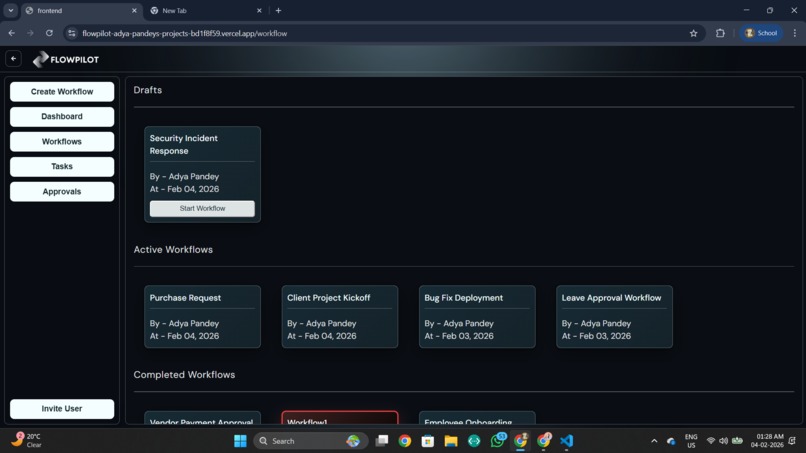The width and height of the screenshot is (806, 453).
Task: Close the frontend tab
Action: [x=134, y=10]
